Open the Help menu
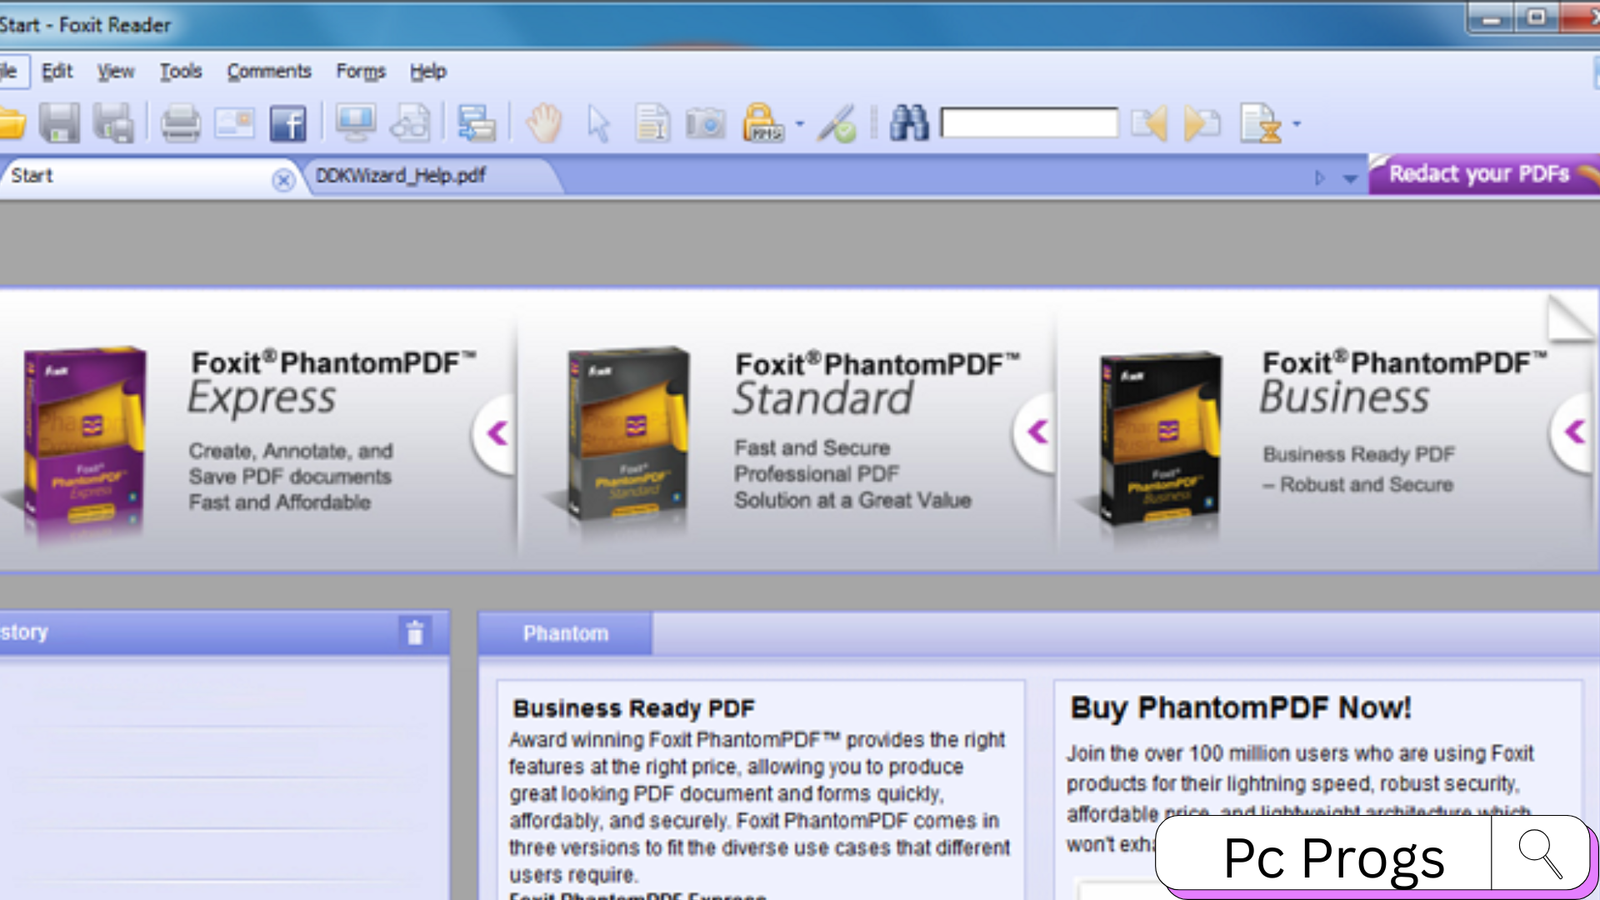Image resolution: width=1600 pixels, height=900 pixels. [428, 71]
